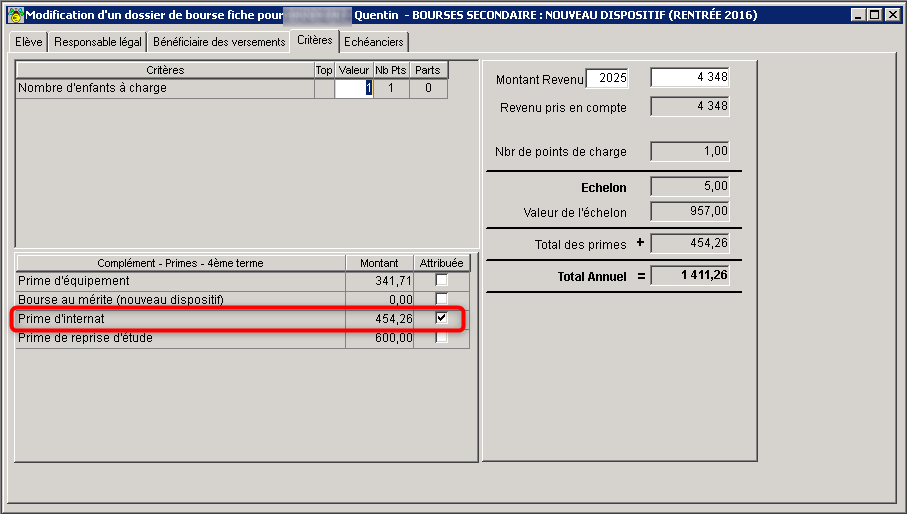Open the Bénéficiaire des versements tab
This screenshot has height=514, width=907.
click(x=219, y=42)
